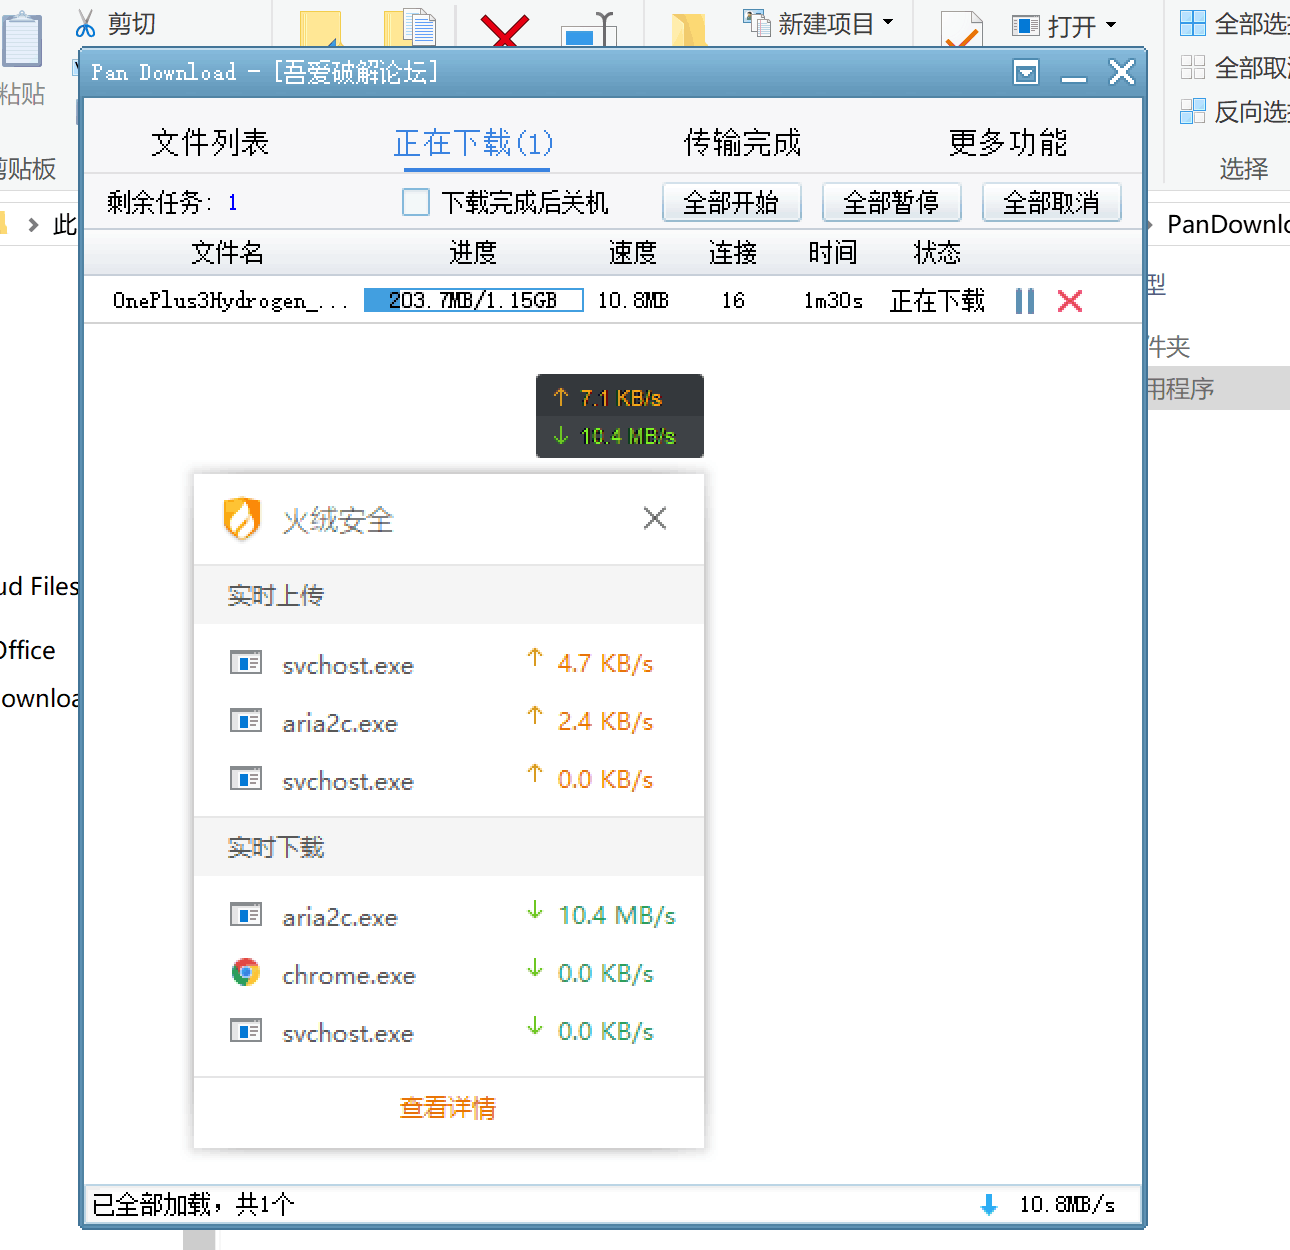Click the deselect all icon in Explorer
The image size is (1290, 1250).
1193,67
